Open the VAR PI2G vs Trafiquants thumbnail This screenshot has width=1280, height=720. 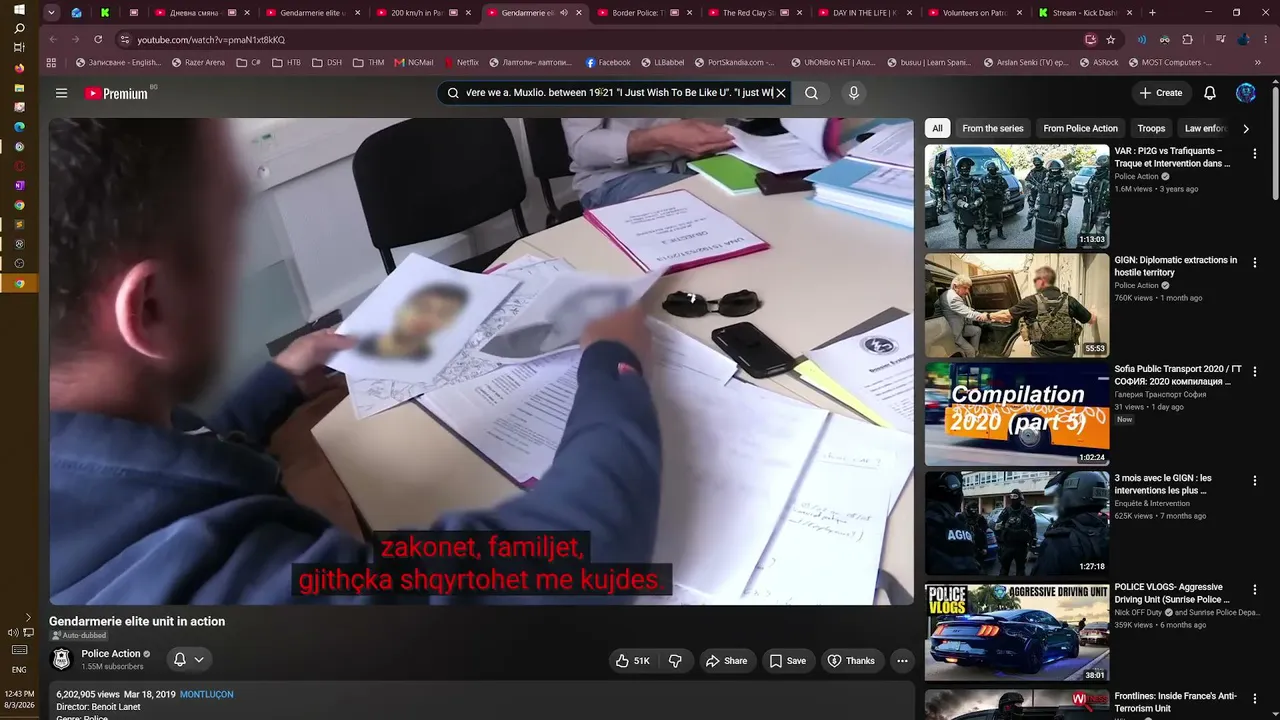click(1017, 197)
